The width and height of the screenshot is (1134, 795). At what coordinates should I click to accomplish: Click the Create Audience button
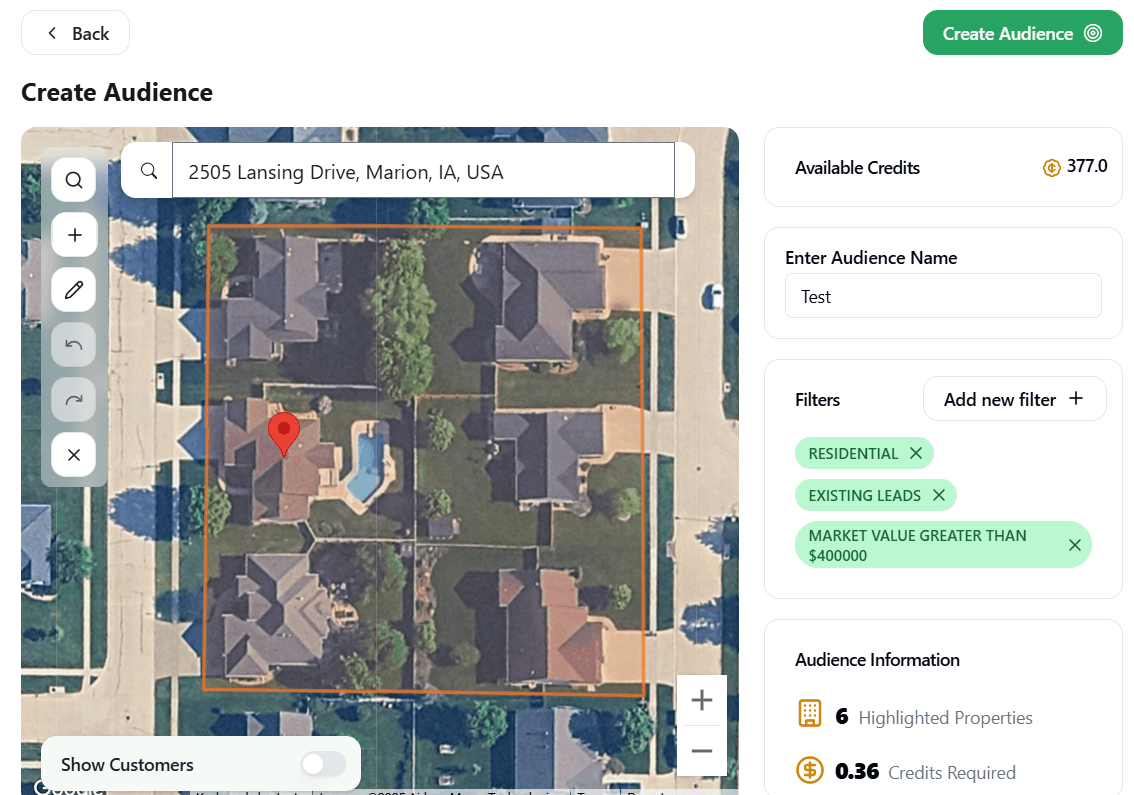[x=1022, y=33]
